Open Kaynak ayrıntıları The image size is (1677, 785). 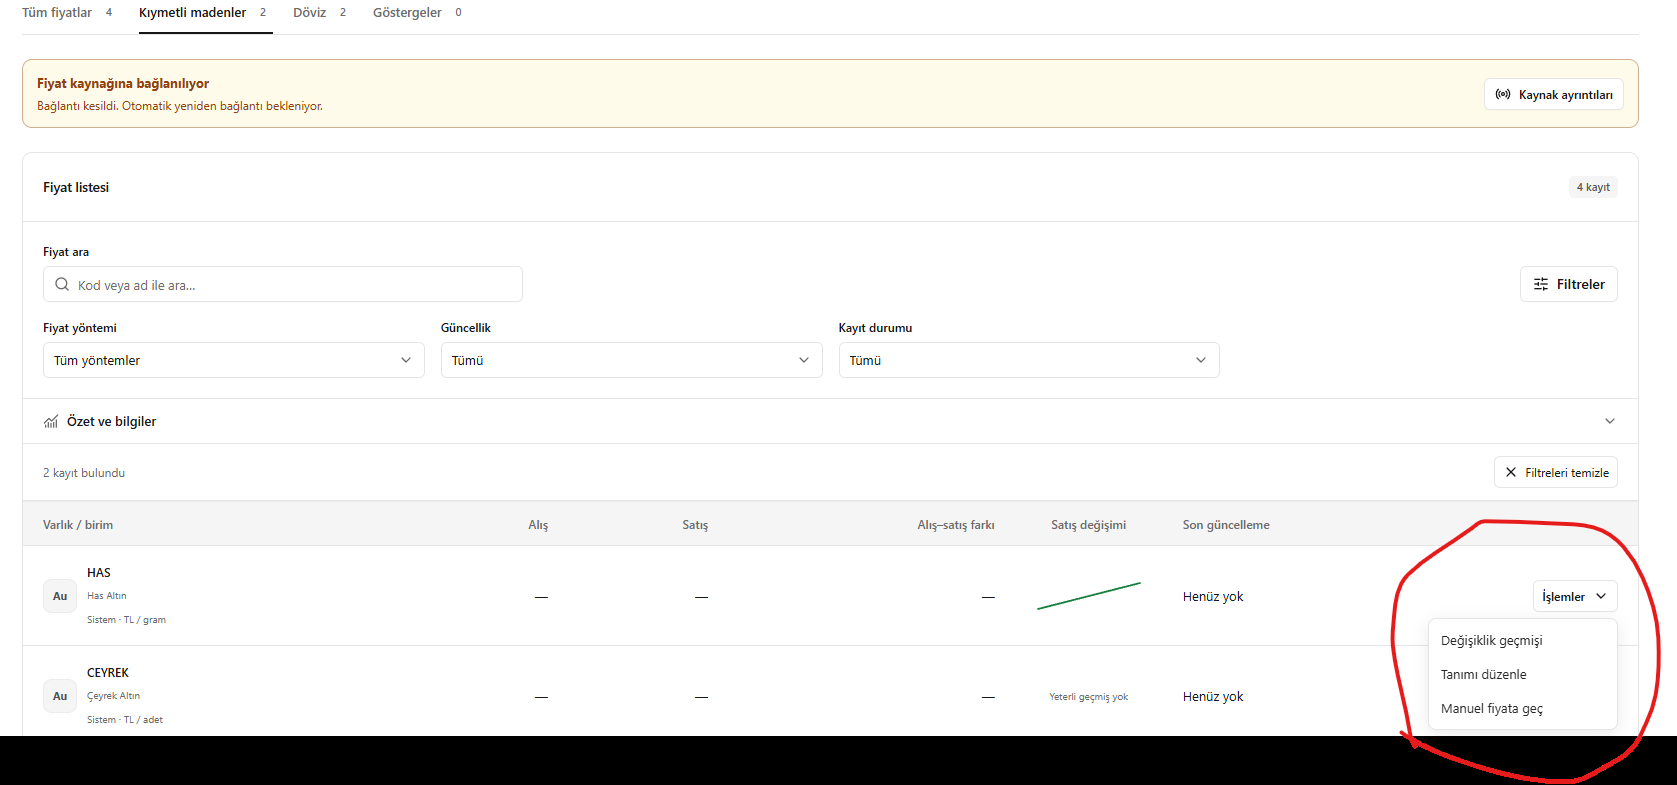click(1554, 94)
